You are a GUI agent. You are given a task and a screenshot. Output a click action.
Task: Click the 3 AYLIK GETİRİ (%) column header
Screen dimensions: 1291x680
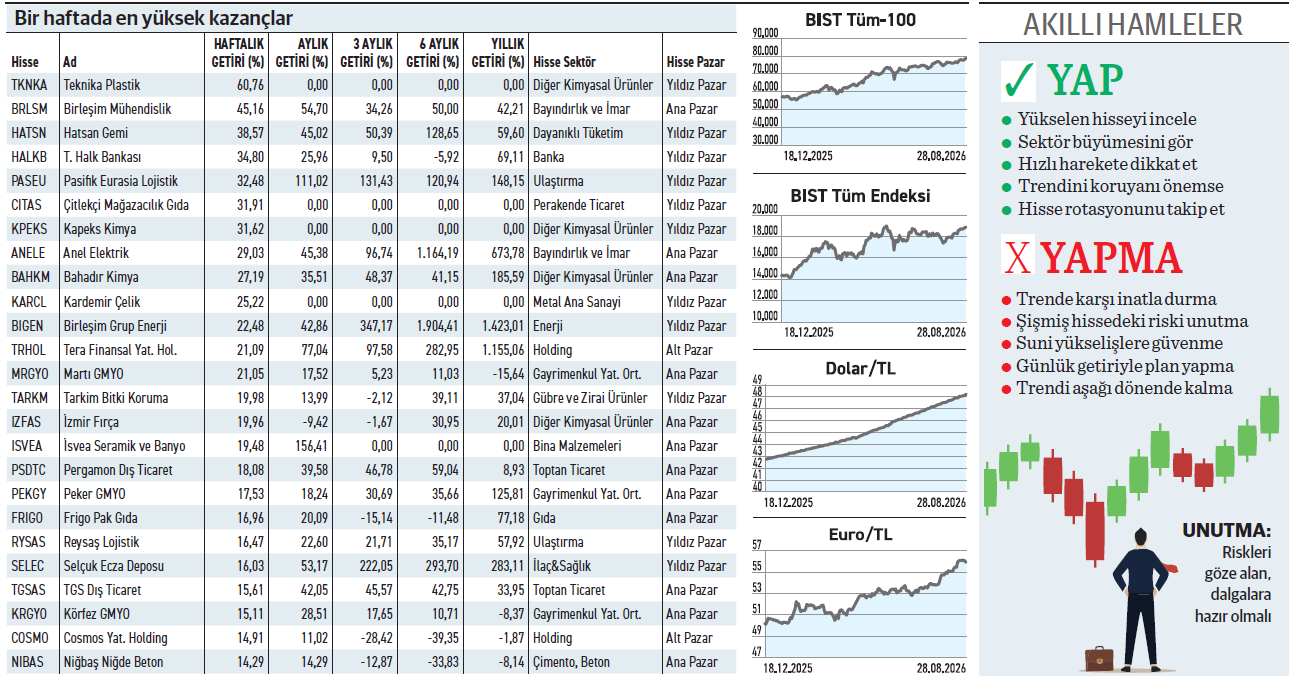pyautogui.click(x=365, y=54)
